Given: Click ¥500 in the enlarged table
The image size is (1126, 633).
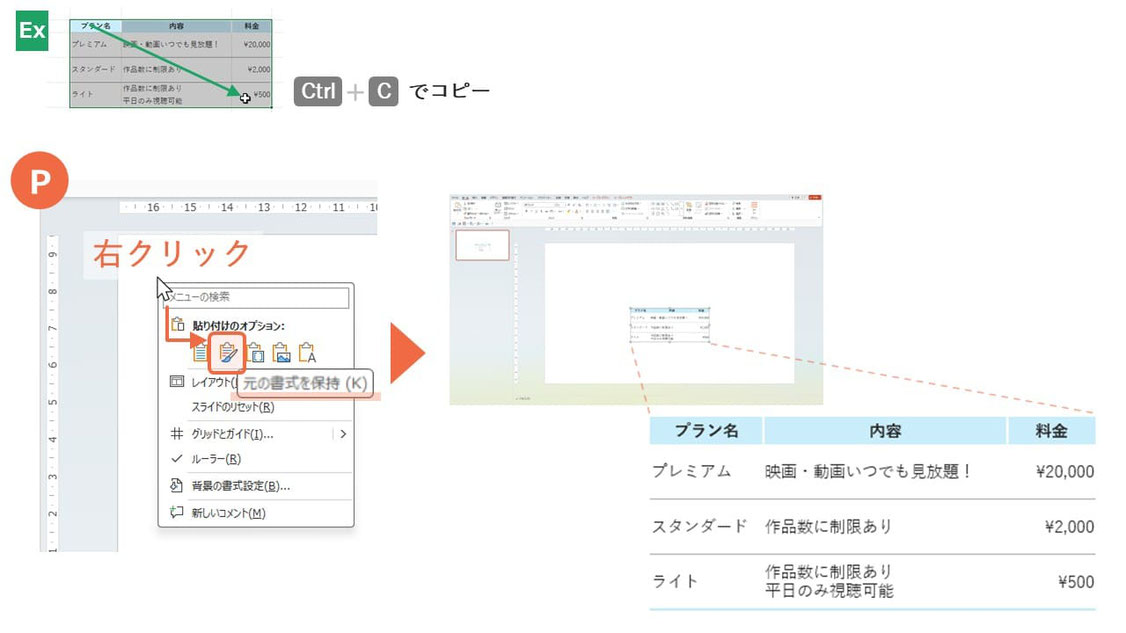Looking at the screenshot, I should tap(1076, 582).
